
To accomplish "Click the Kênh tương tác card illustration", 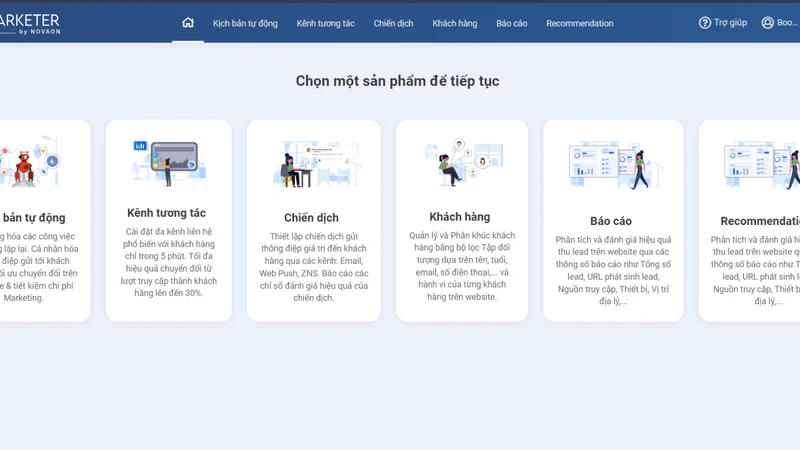I will pos(168,162).
